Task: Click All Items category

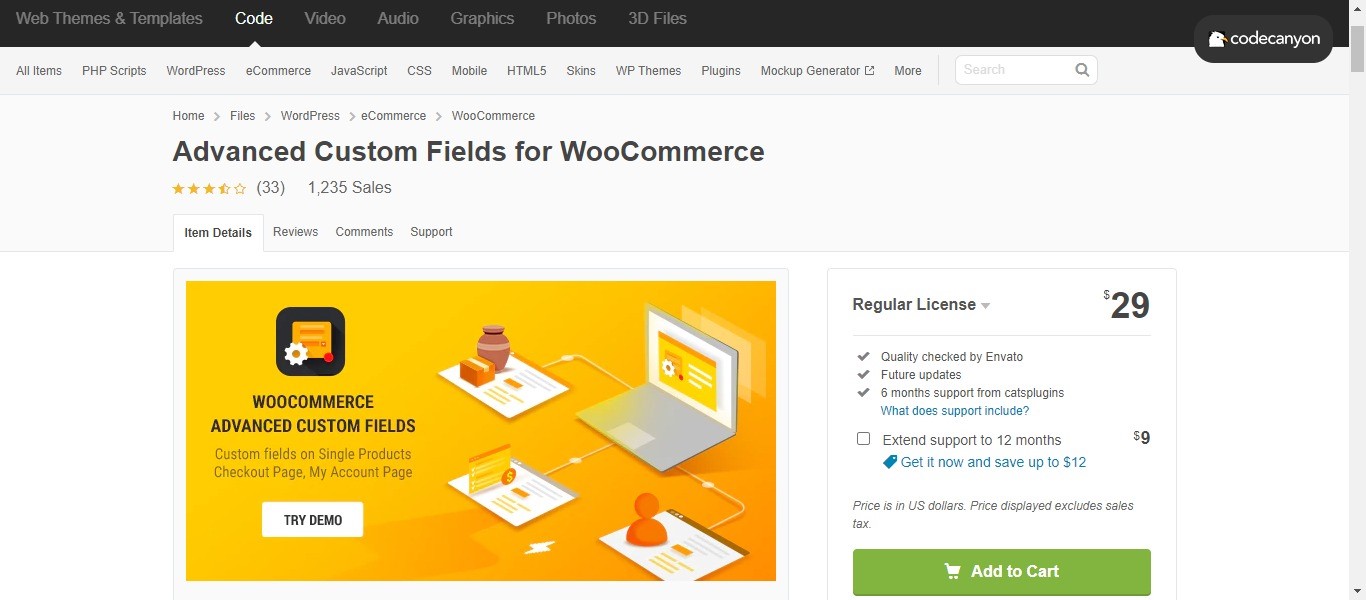Action: (x=39, y=71)
